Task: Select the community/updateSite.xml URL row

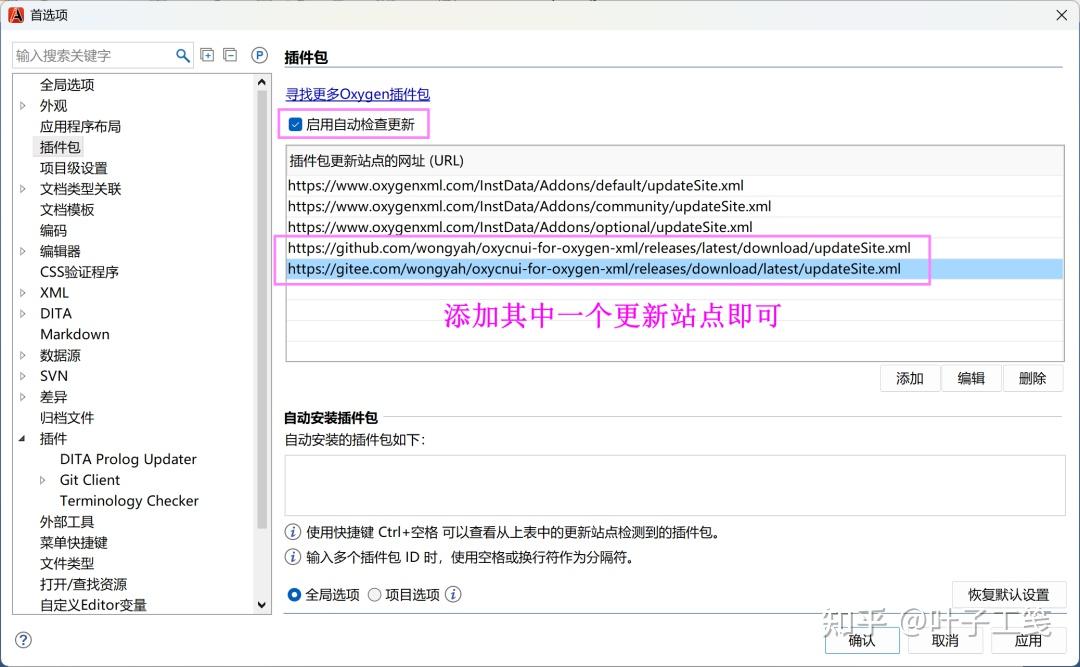Action: (x=674, y=206)
